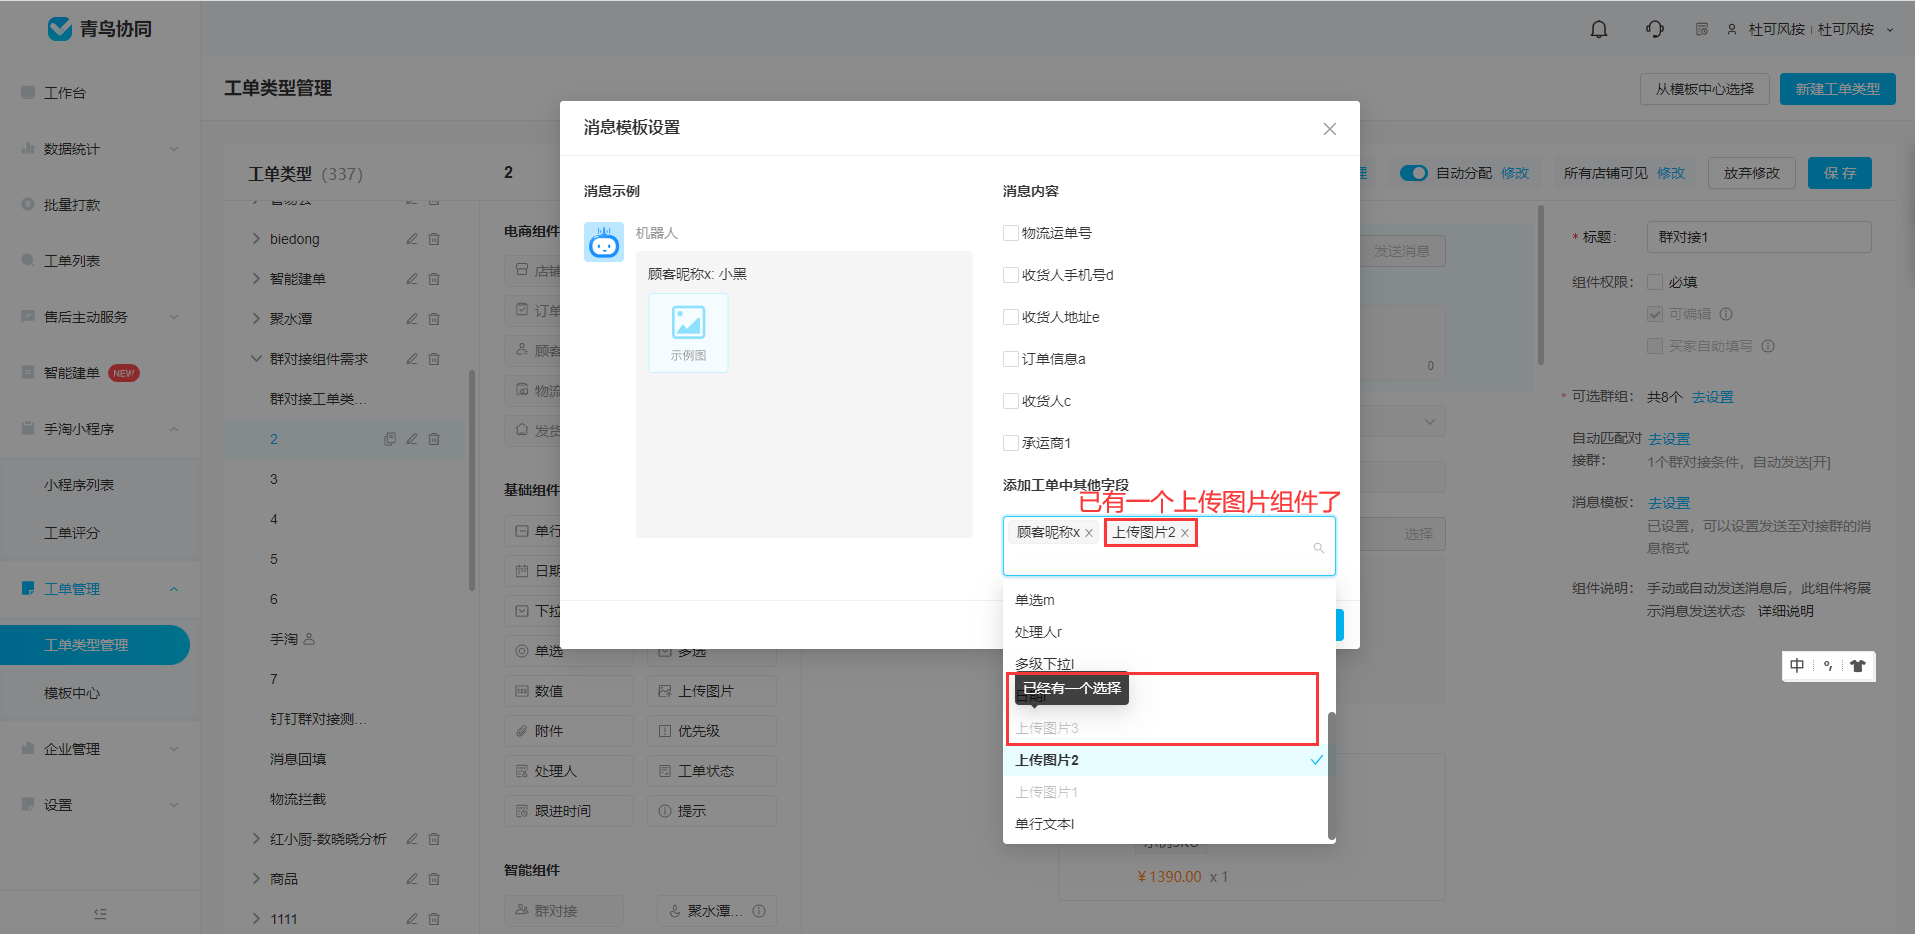Click the dropdown list scrollbar
Screen dimensions: 1915x934
pos(1331,774)
